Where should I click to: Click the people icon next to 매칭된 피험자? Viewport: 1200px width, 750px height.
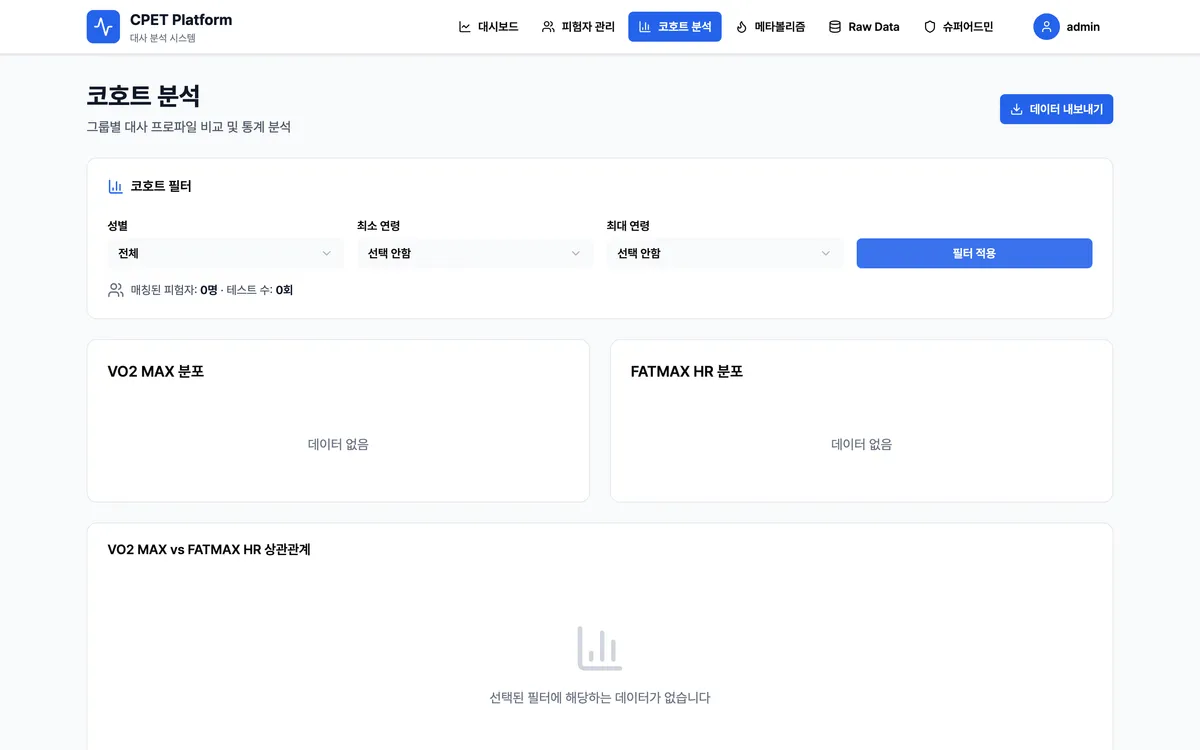coord(116,290)
